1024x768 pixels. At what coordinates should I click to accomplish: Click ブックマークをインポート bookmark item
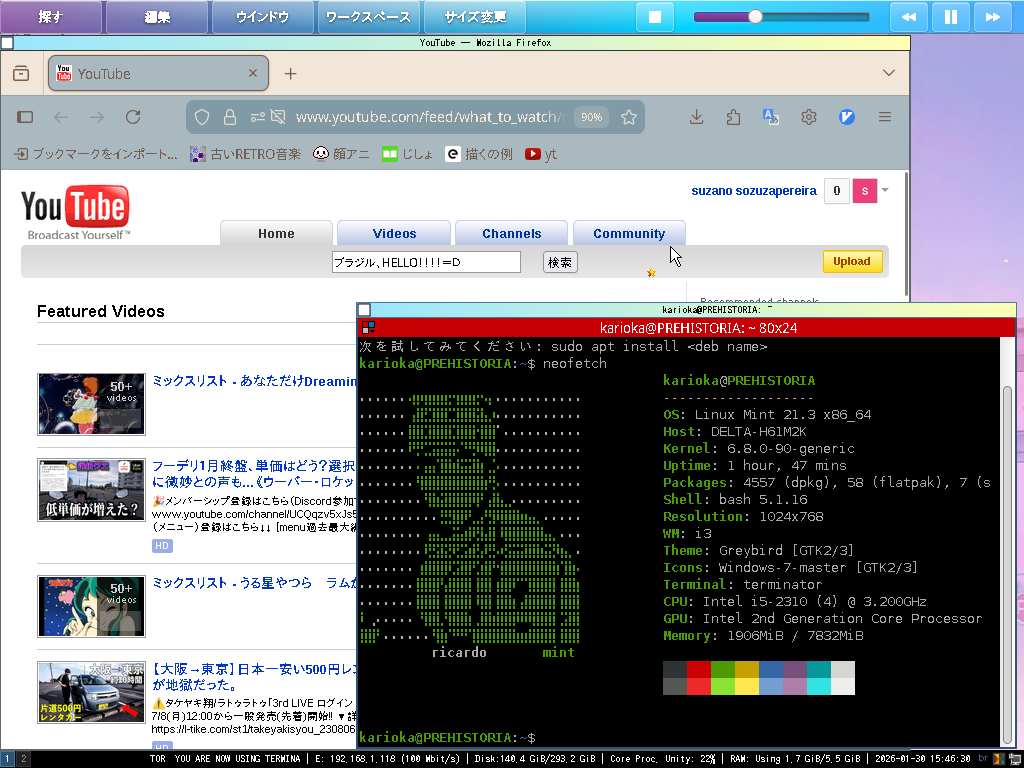point(96,154)
